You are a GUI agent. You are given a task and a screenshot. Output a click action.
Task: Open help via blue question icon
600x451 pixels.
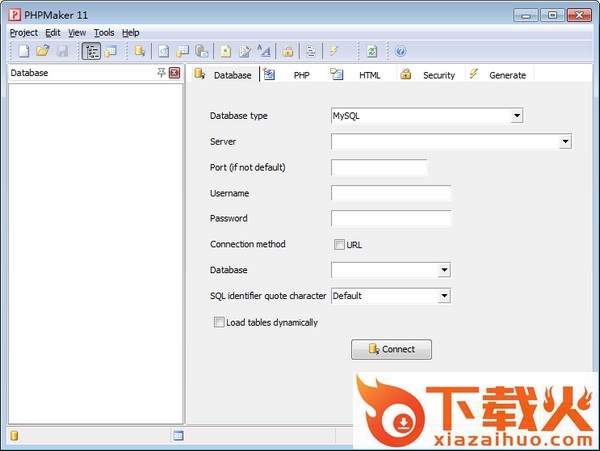pos(400,51)
